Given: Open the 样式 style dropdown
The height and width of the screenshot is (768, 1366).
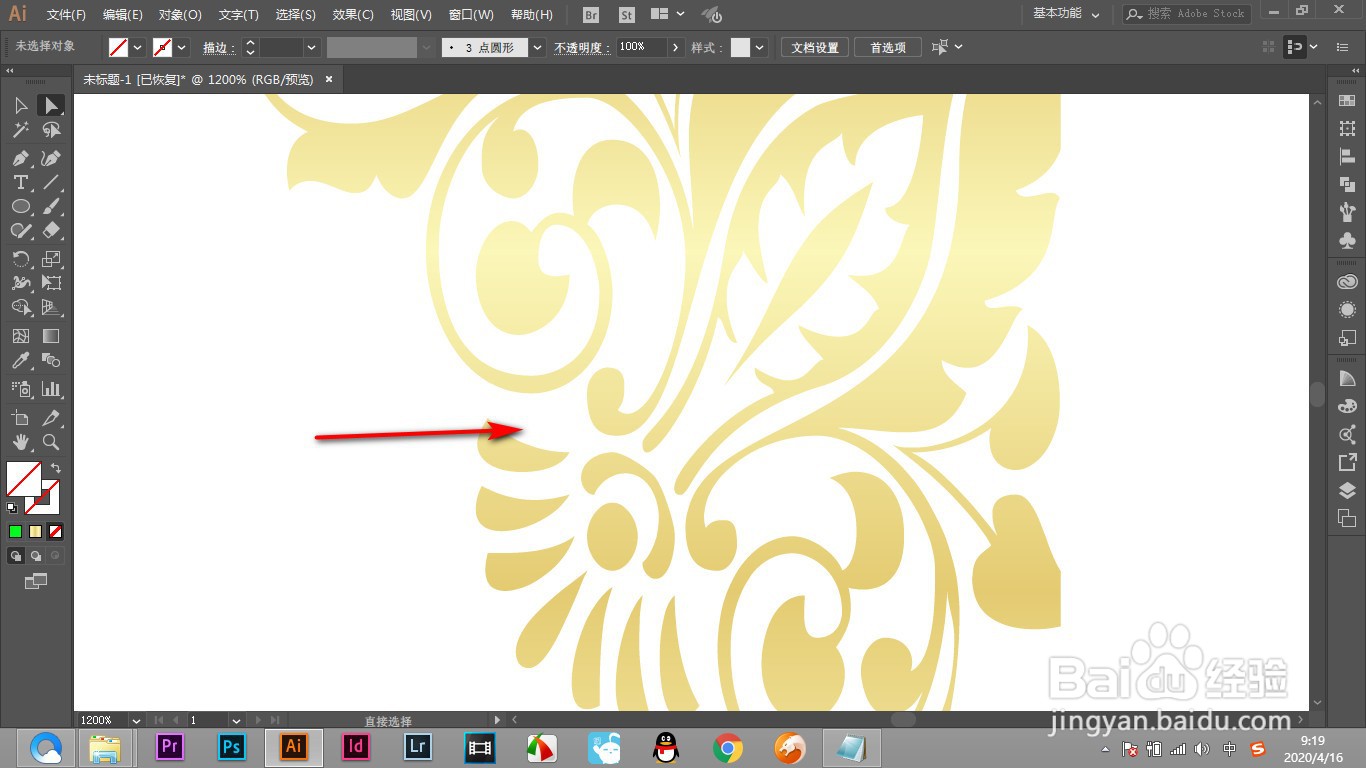Looking at the screenshot, I should tap(761, 47).
